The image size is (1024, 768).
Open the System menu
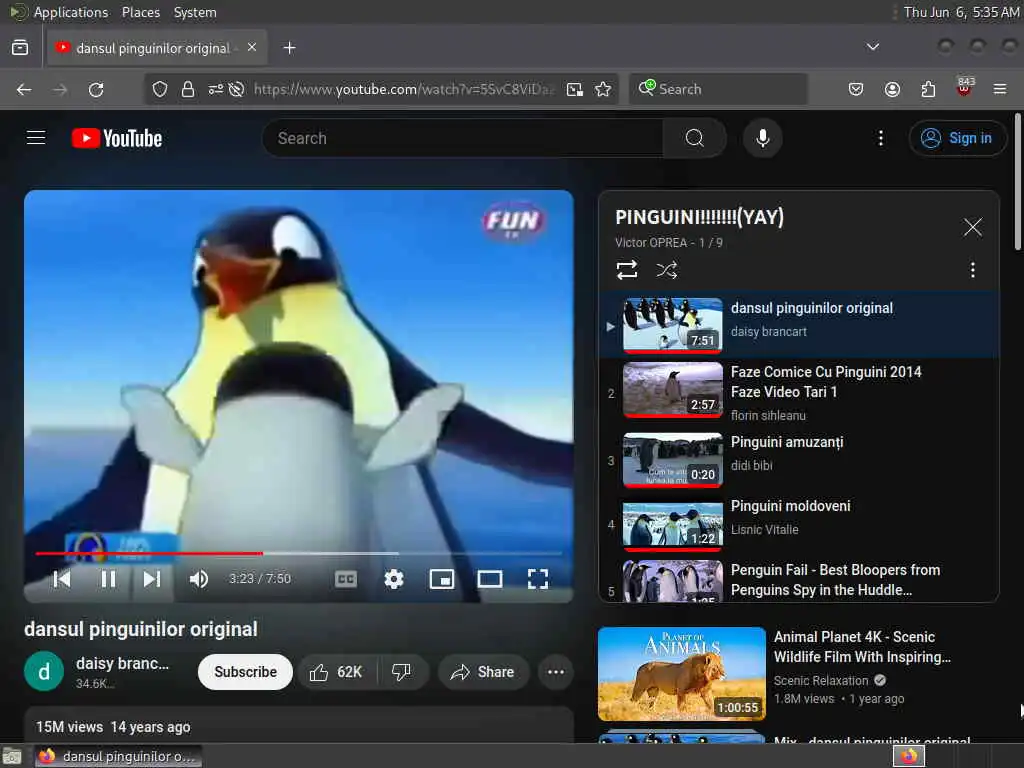195,12
